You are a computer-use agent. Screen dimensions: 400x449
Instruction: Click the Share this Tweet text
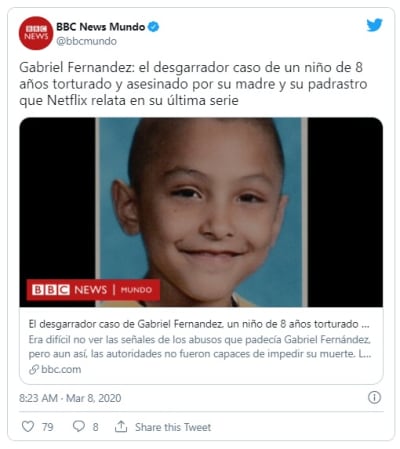click(x=173, y=427)
